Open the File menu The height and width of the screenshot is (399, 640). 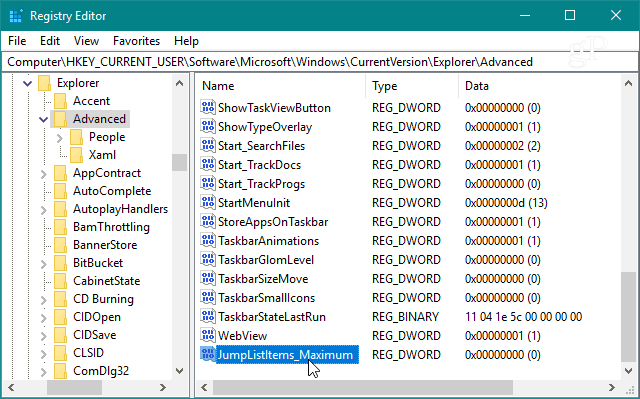(17, 41)
